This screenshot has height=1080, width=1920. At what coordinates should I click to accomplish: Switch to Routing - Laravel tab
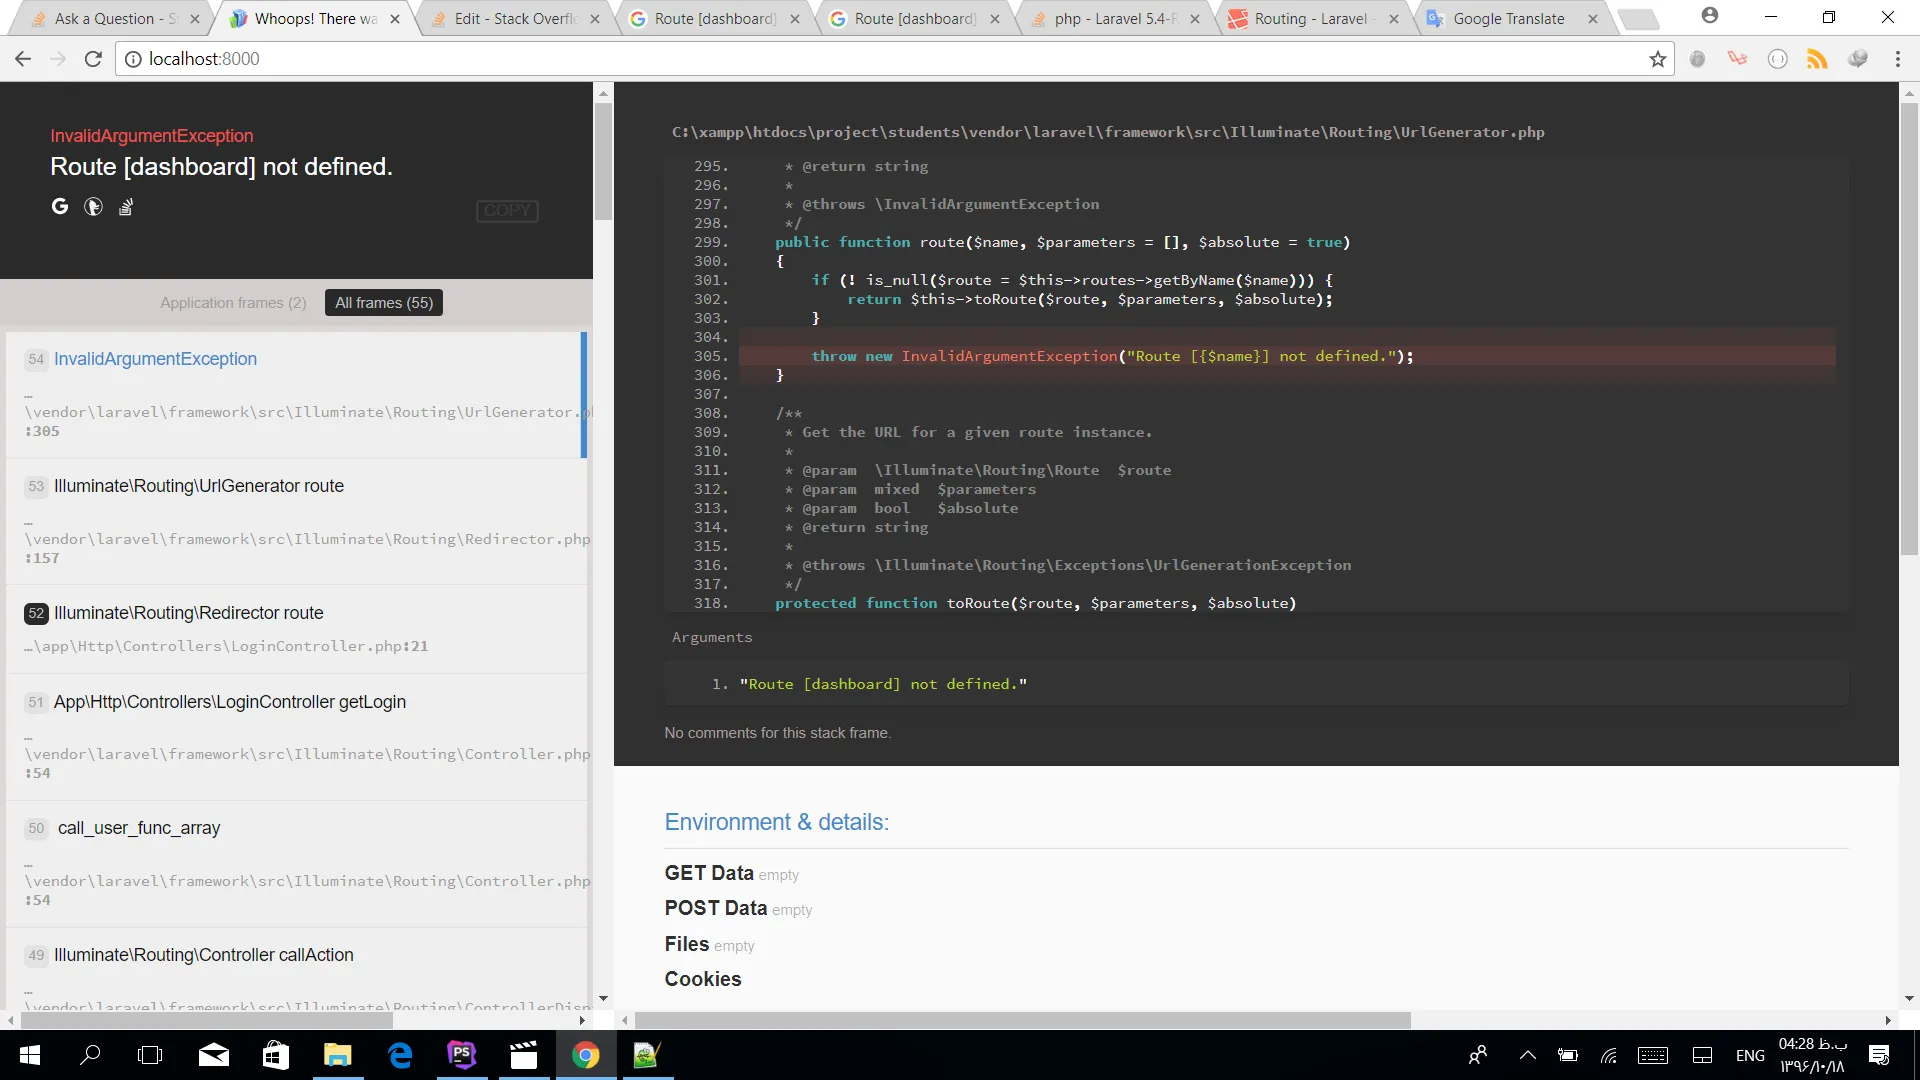click(x=1310, y=19)
